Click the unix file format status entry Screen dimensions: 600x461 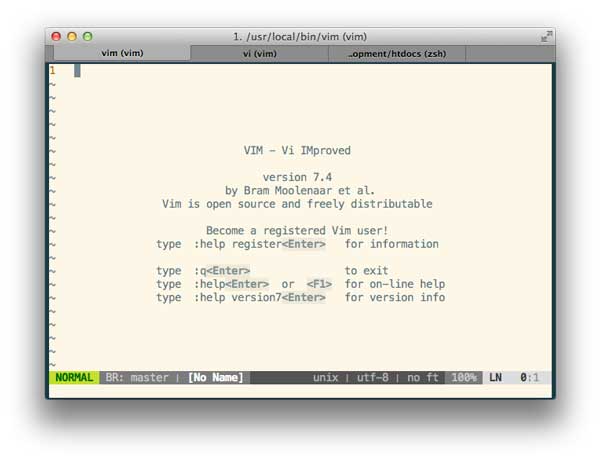coord(326,378)
